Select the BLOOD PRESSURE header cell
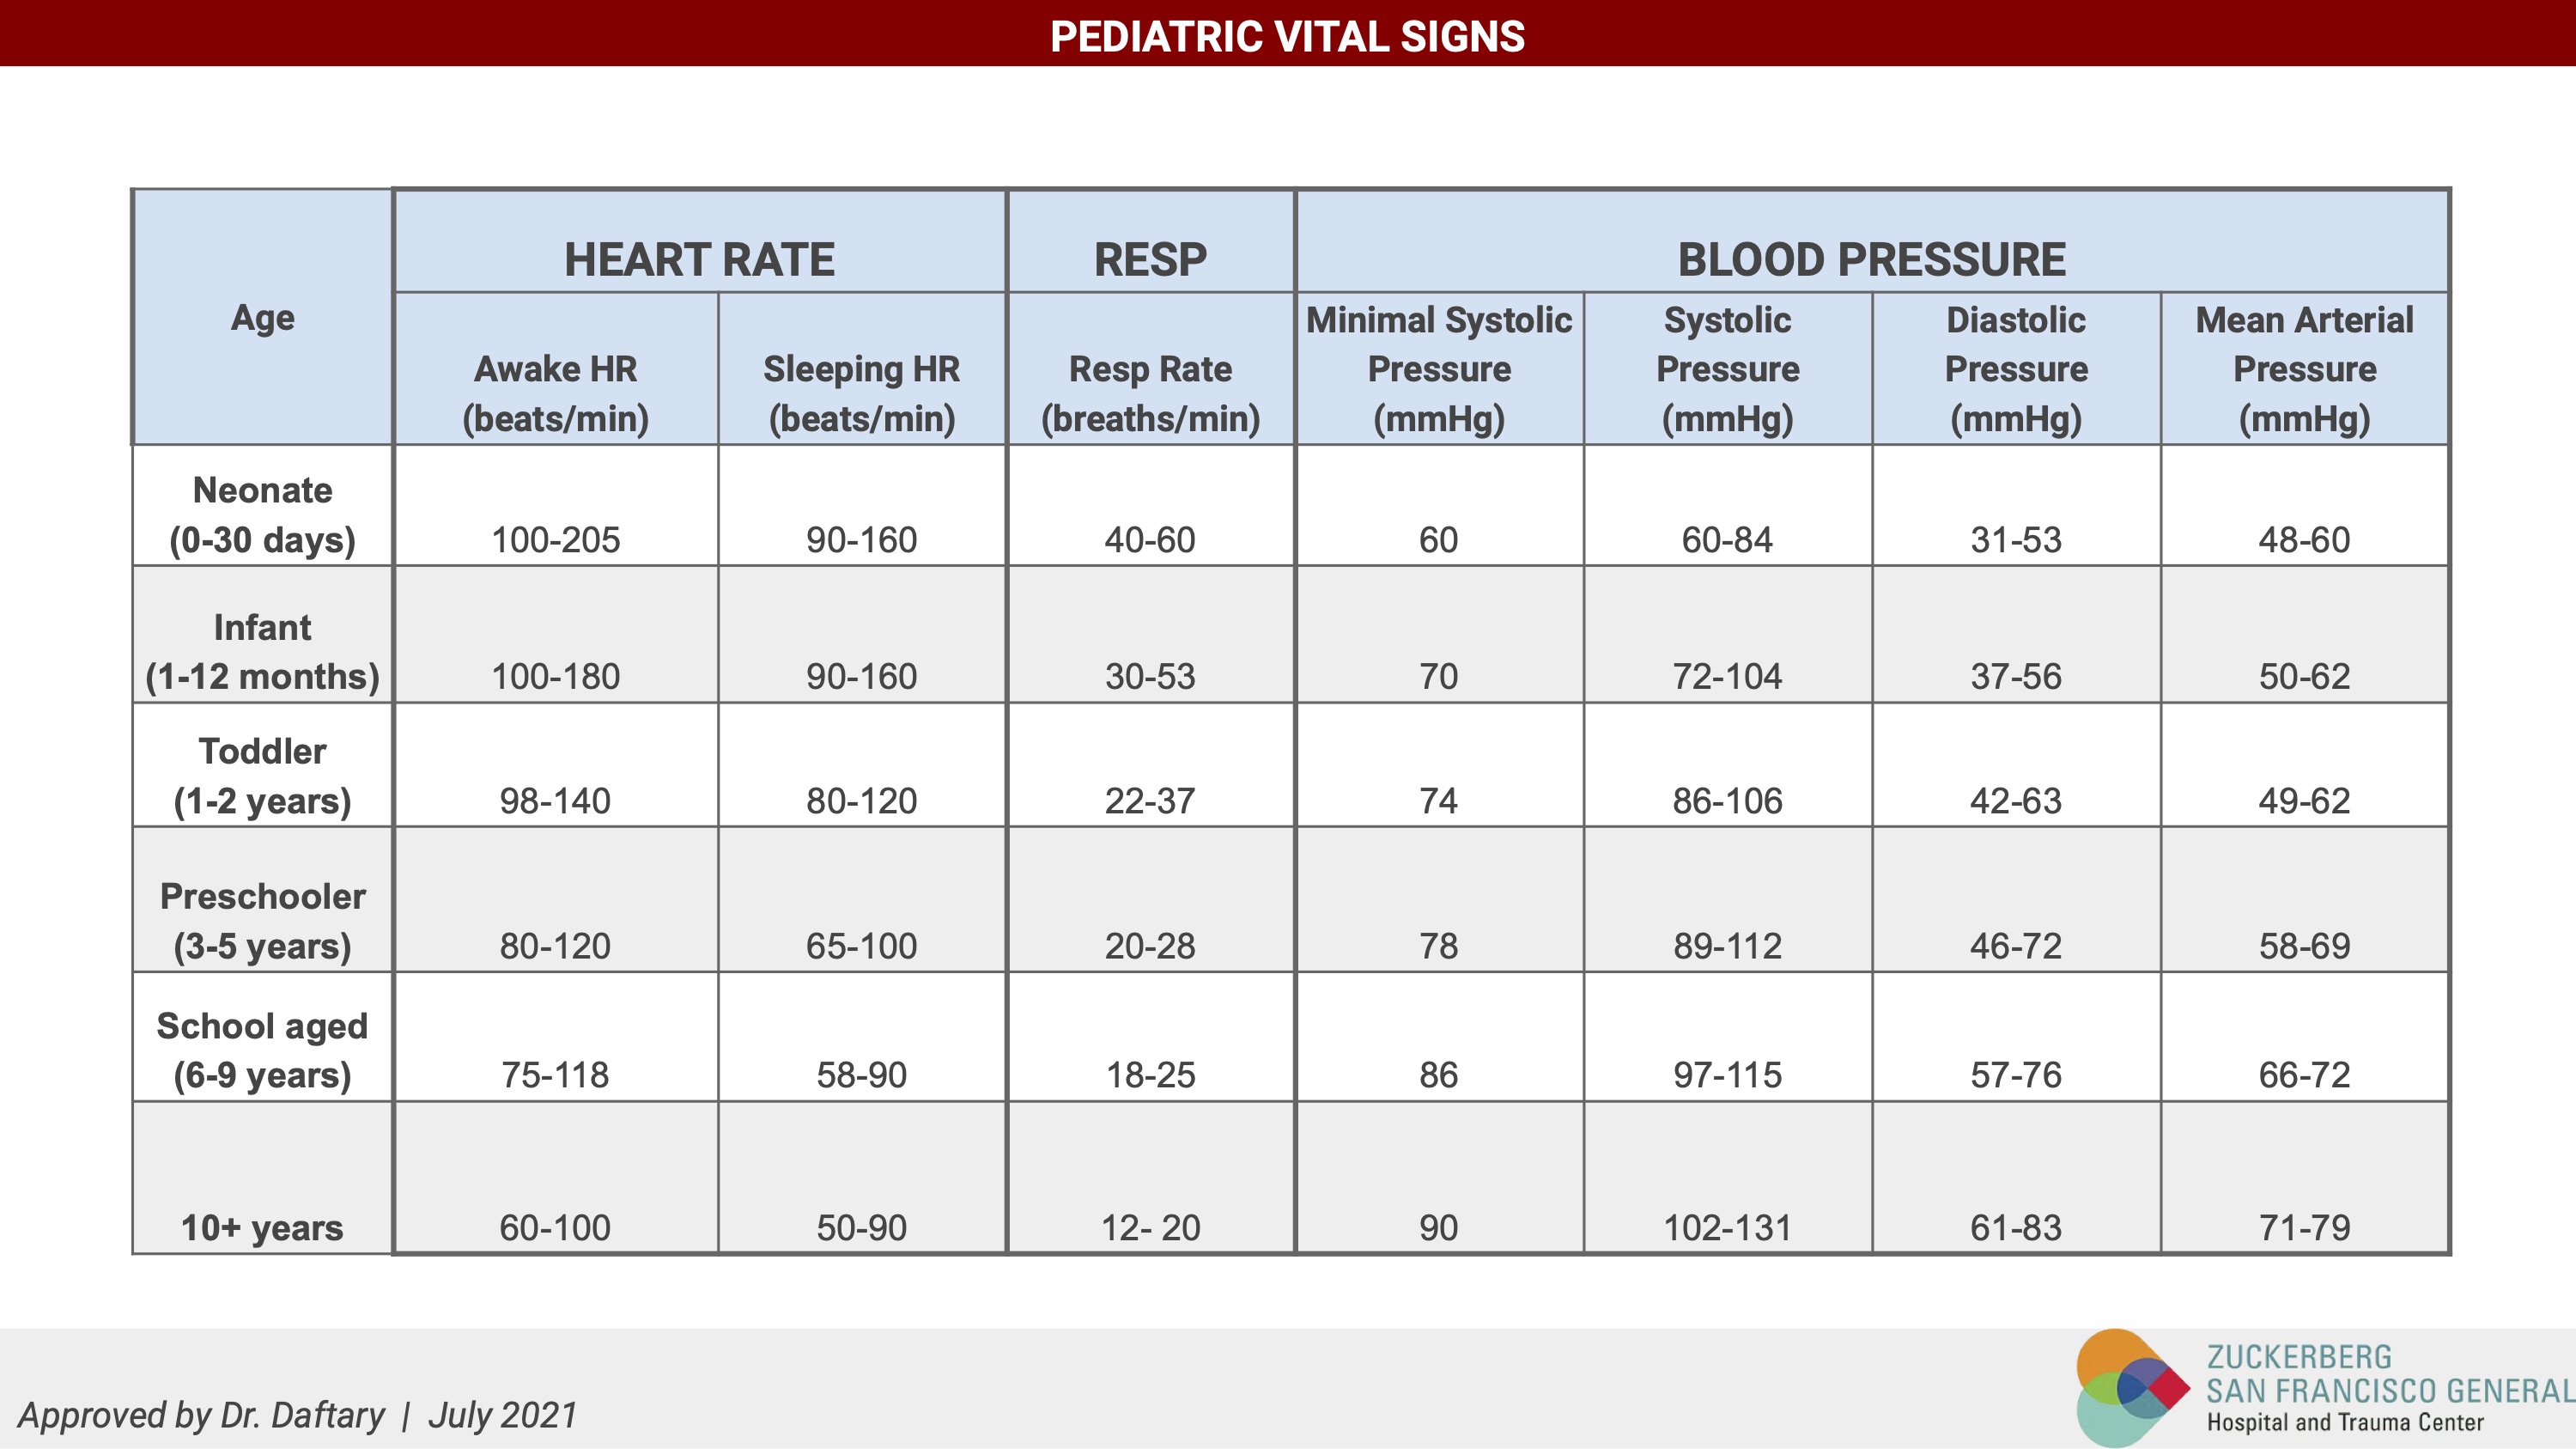This screenshot has width=2576, height=1449. point(1871,259)
